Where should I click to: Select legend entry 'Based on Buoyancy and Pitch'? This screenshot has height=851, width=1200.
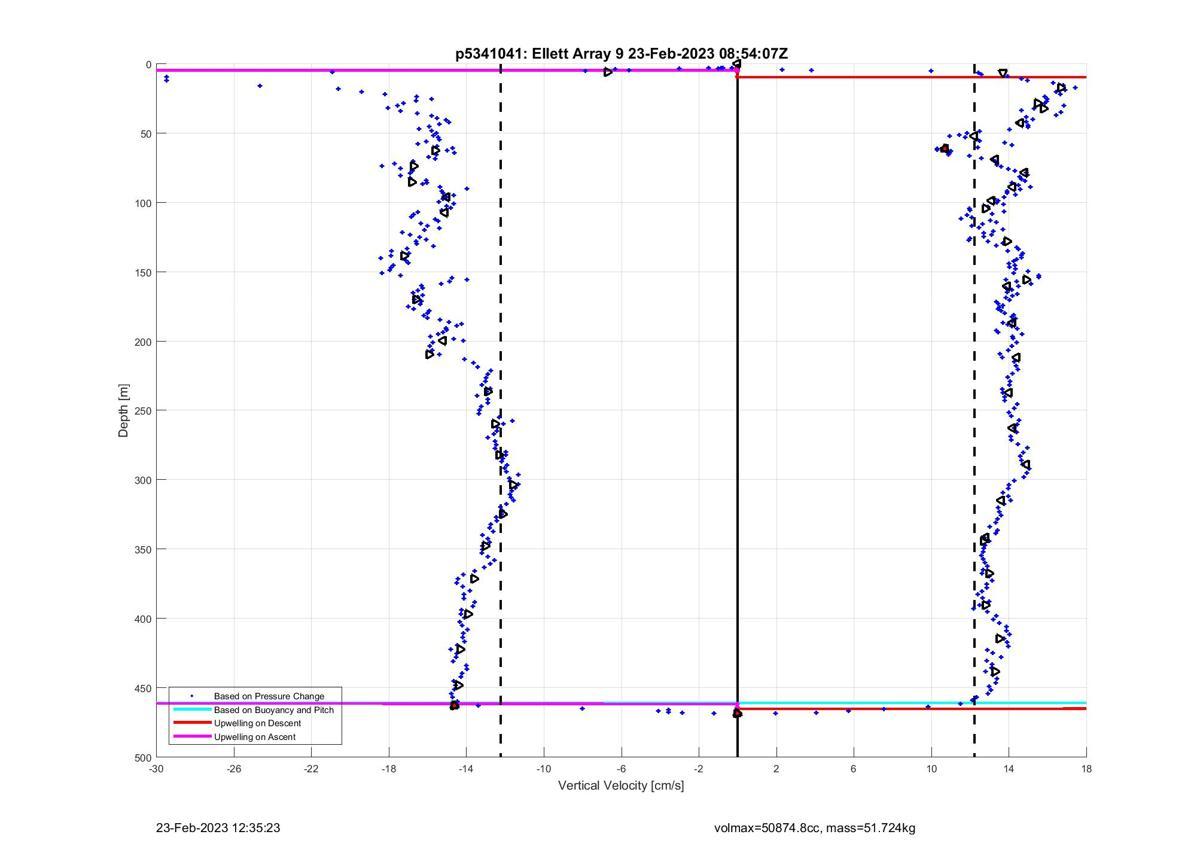(274, 710)
